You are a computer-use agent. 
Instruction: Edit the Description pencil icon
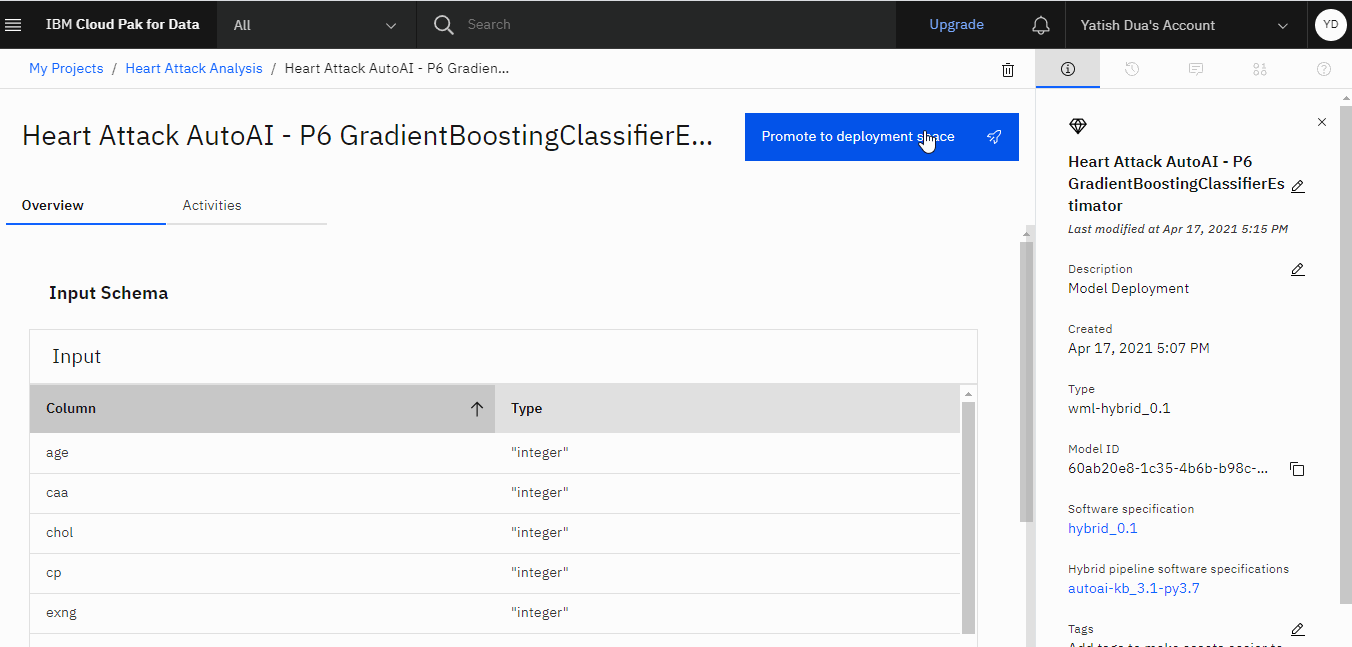tap(1298, 269)
